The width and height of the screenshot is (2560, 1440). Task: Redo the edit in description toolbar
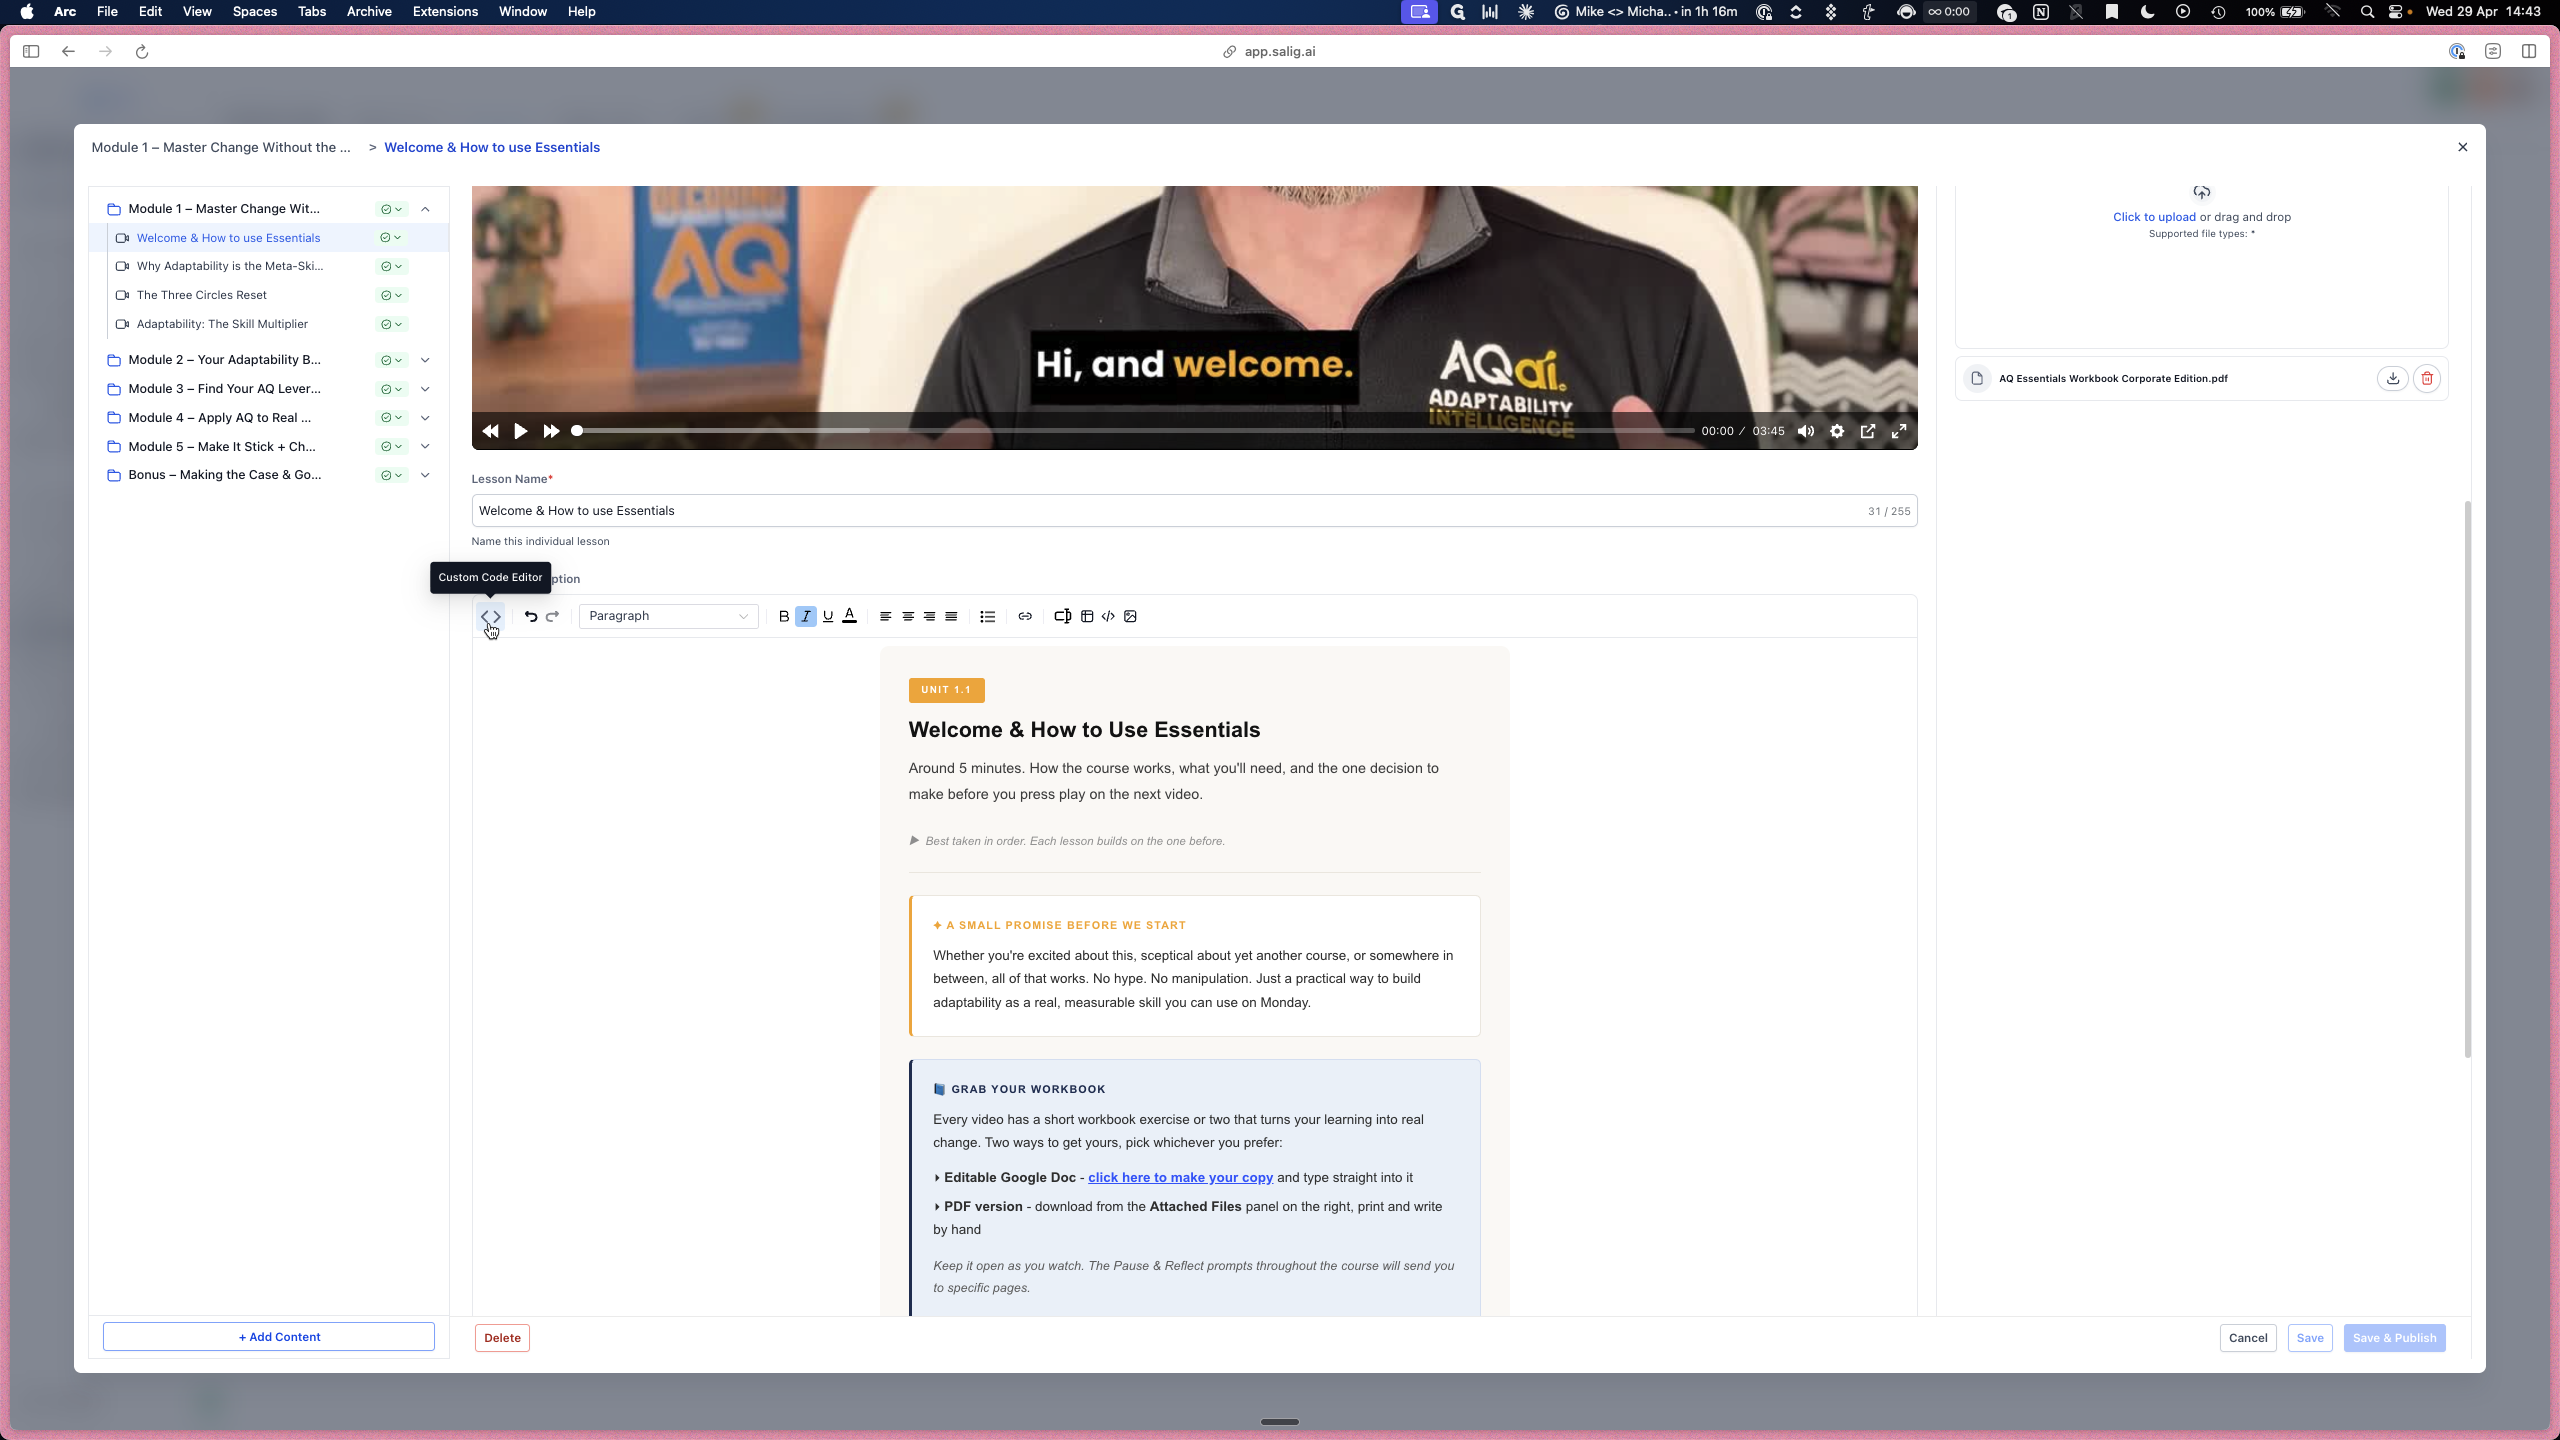click(552, 616)
